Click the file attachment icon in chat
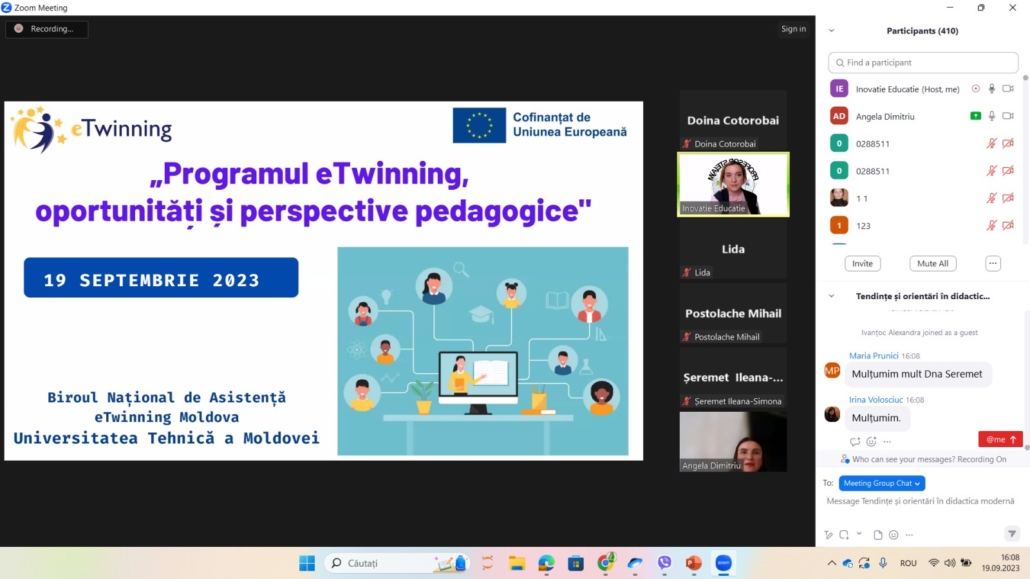The height and width of the screenshot is (579, 1030). [879, 535]
